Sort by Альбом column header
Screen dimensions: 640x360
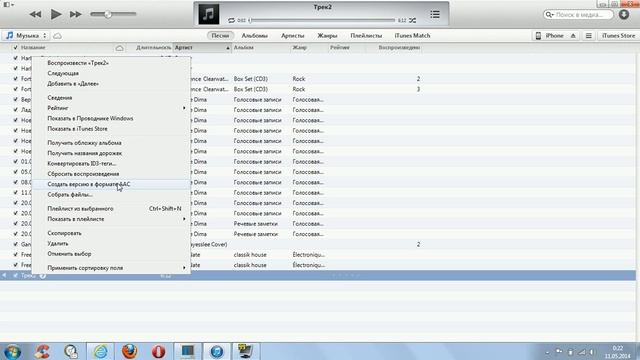pyautogui.click(x=260, y=47)
